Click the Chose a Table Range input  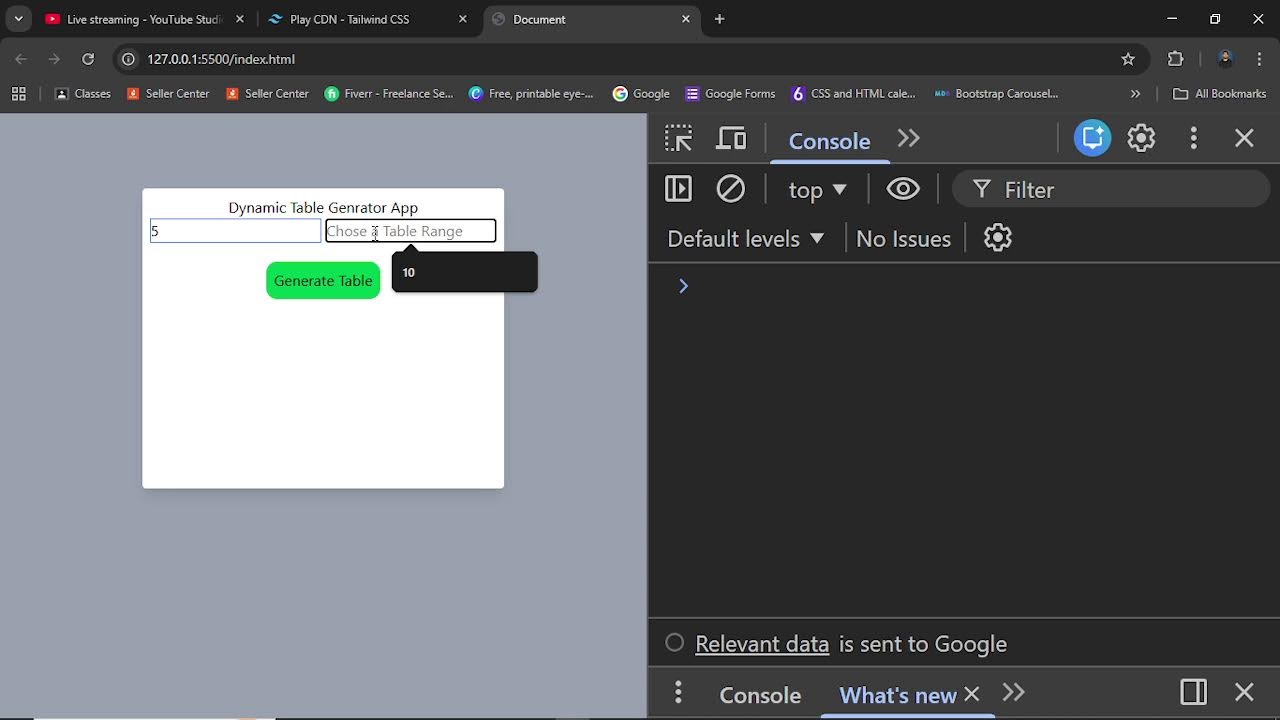point(411,231)
